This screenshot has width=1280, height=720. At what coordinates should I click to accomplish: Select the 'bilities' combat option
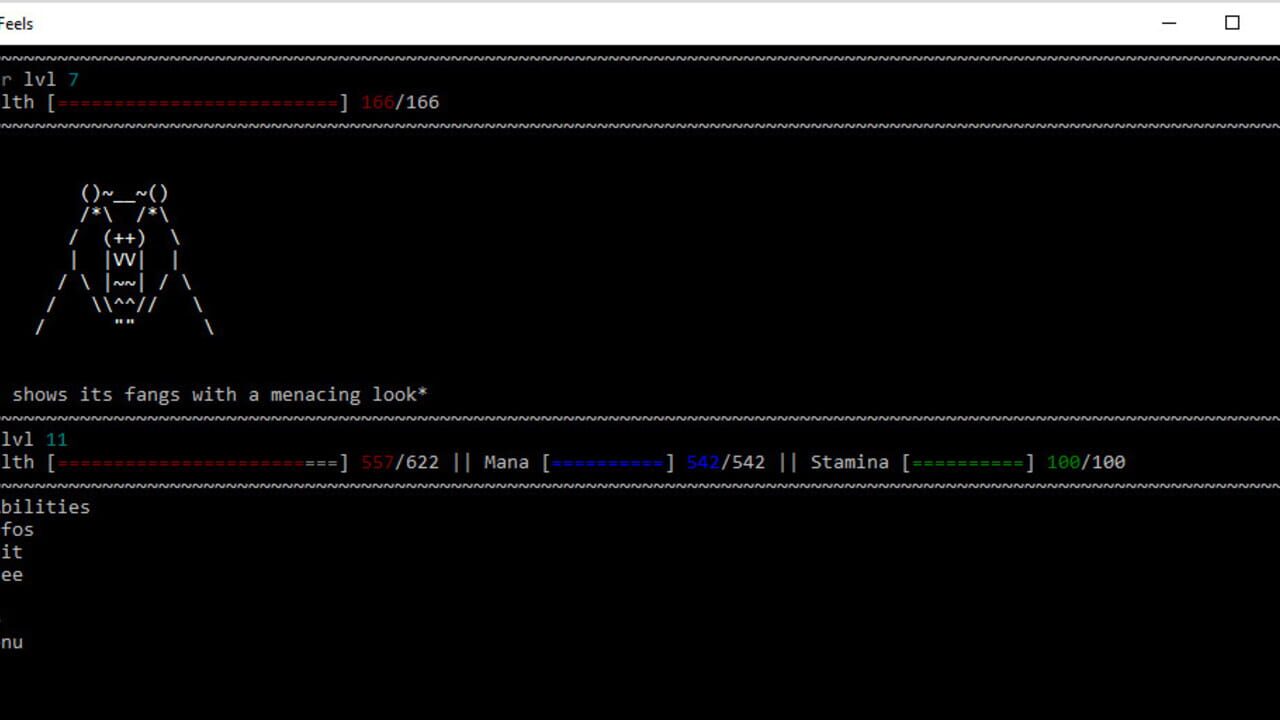(x=45, y=507)
